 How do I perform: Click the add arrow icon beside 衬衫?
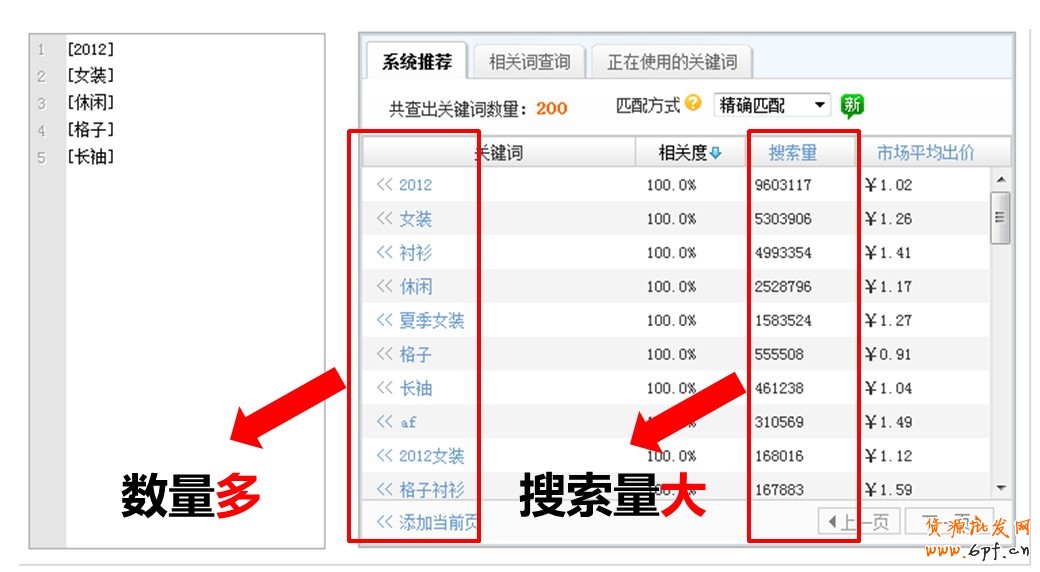[x=385, y=253]
